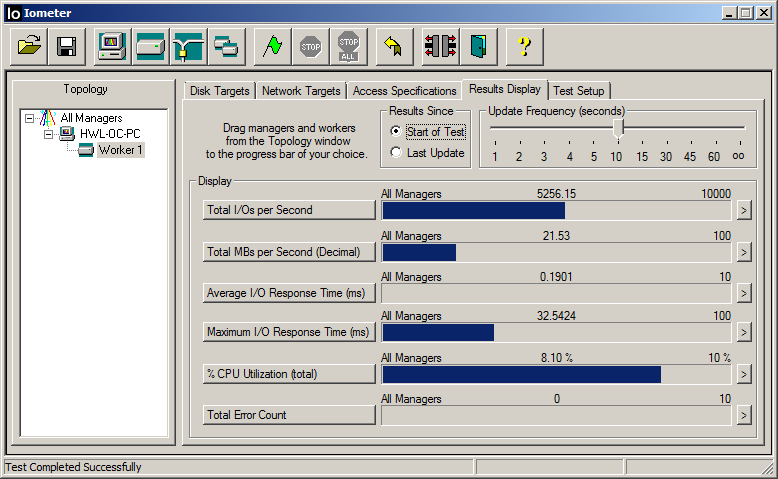Open the arrow beside % CPU Utilization

pyautogui.click(x=743, y=374)
